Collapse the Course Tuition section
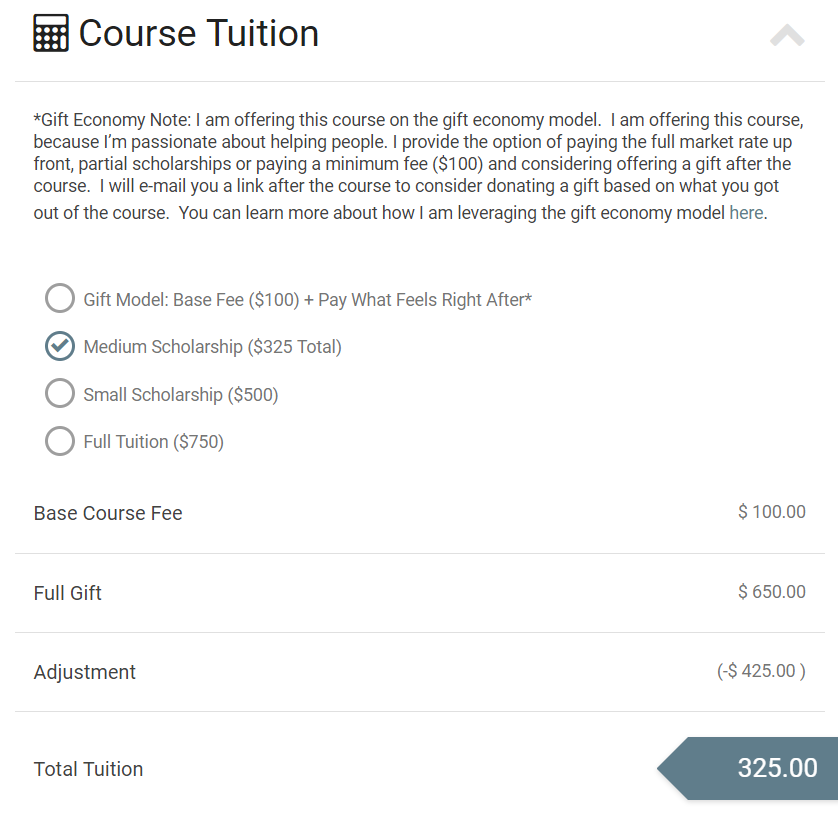Viewport: 838px width, 823px height. [x=789, y=35]
